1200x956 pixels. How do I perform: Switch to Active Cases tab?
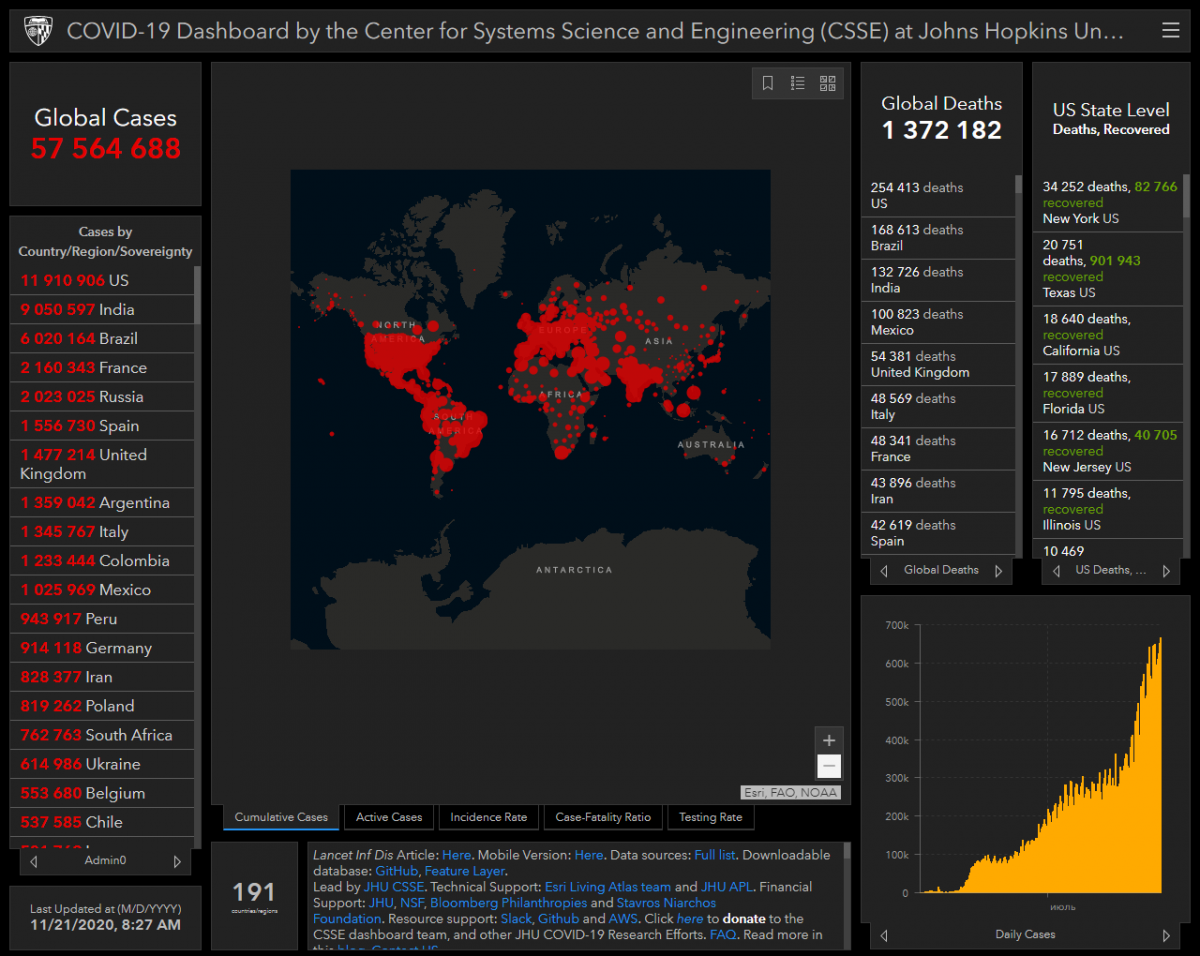(x=389, y=817)
